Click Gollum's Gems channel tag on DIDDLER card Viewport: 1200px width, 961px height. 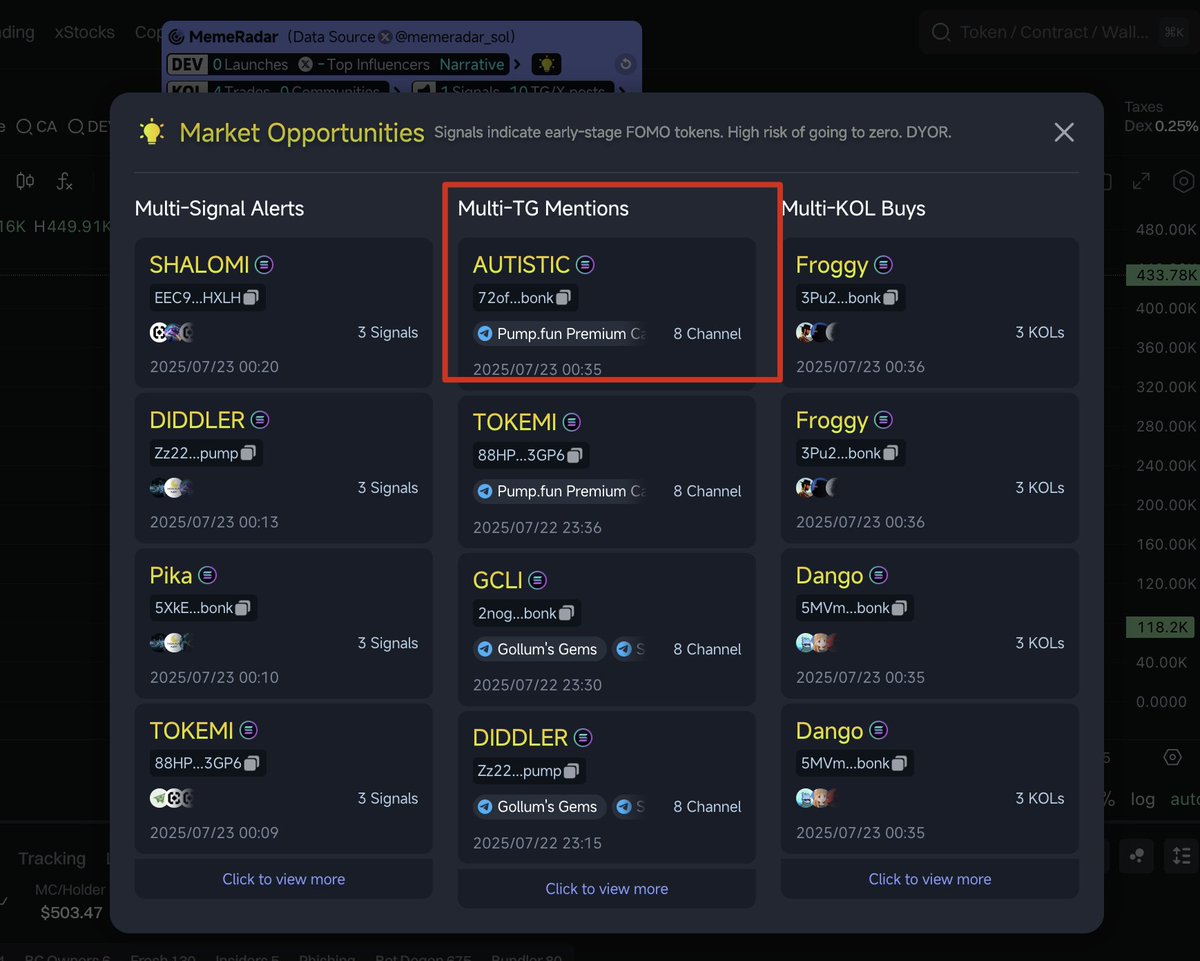pyautogui.click(x=540, y=807)
